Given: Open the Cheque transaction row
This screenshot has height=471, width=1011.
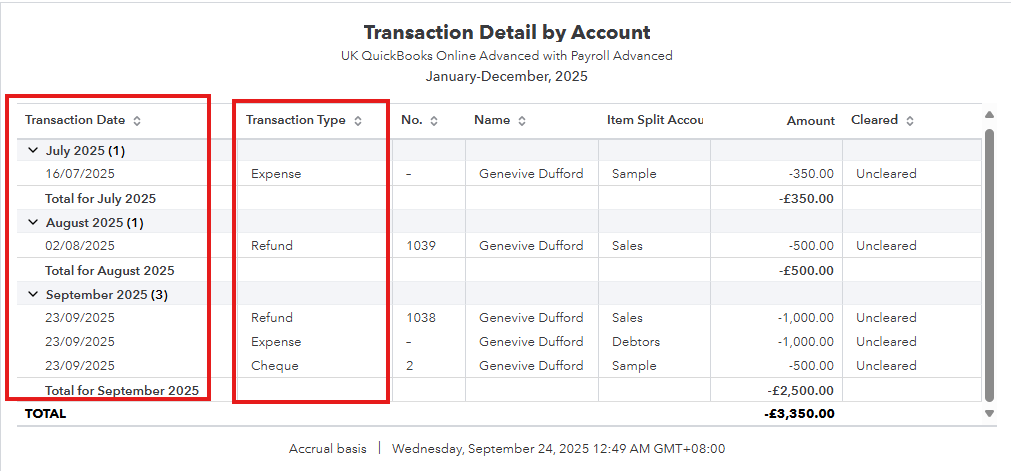Looking at the screenshot, I should click(x=275, y=366).
